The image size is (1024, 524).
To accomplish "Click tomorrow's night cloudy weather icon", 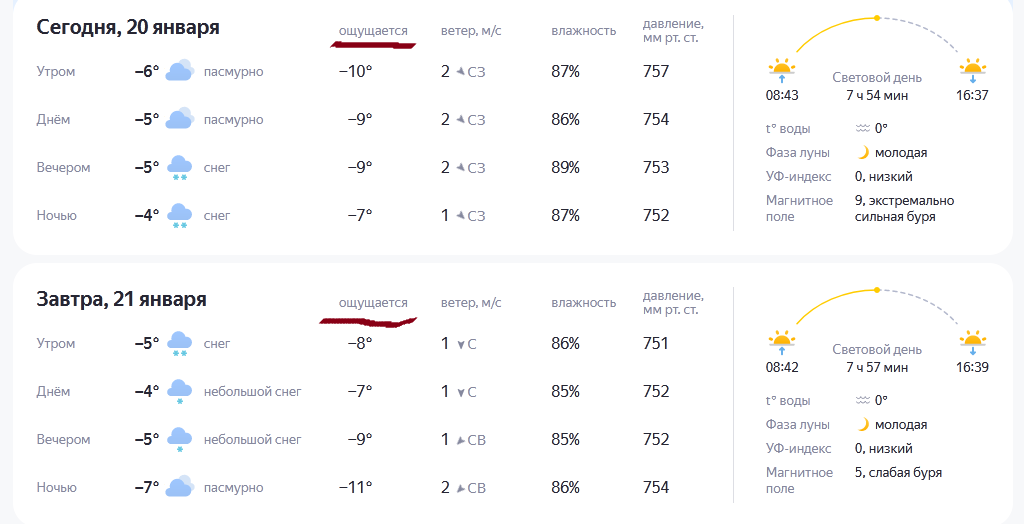I will tap(180, 487).
